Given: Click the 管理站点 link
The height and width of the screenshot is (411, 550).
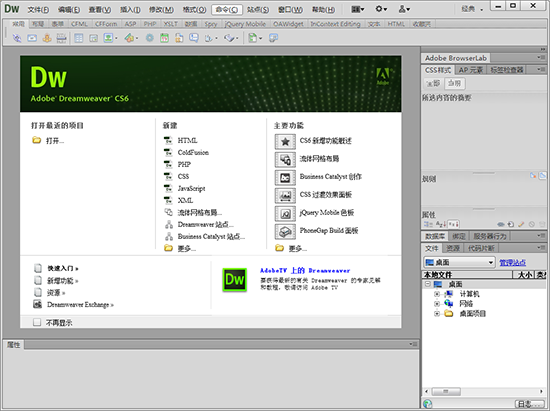Looking at the screenshot, I should click(512, 263).
